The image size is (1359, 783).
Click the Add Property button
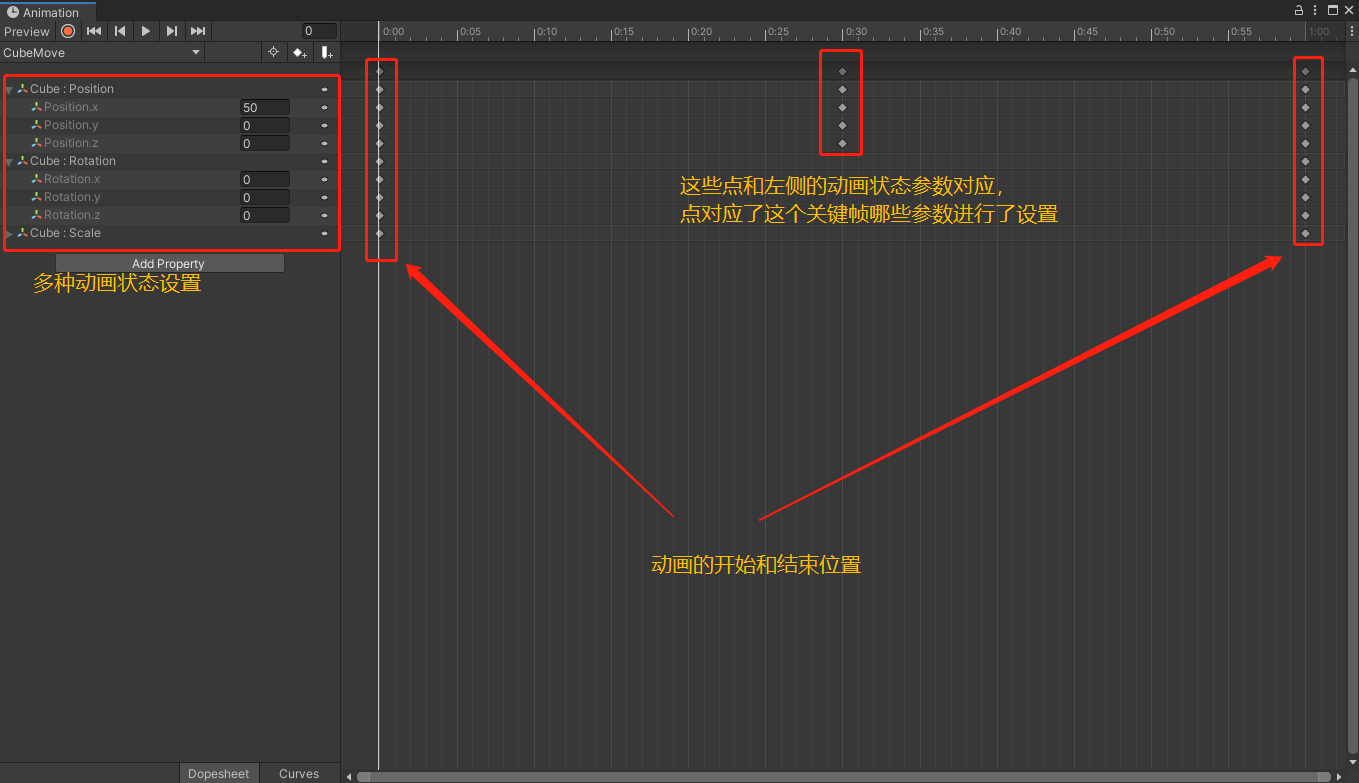pos(169,264)
